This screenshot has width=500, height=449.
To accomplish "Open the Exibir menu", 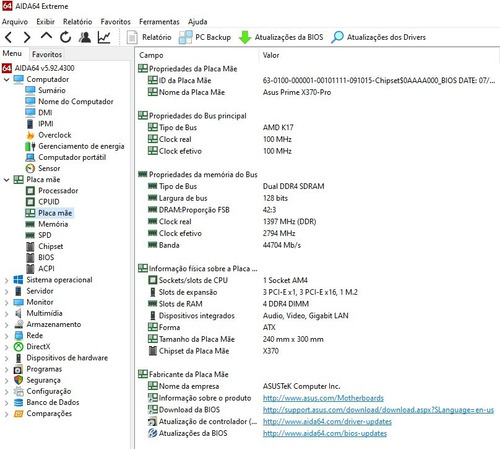I will (x=45, y=22).
